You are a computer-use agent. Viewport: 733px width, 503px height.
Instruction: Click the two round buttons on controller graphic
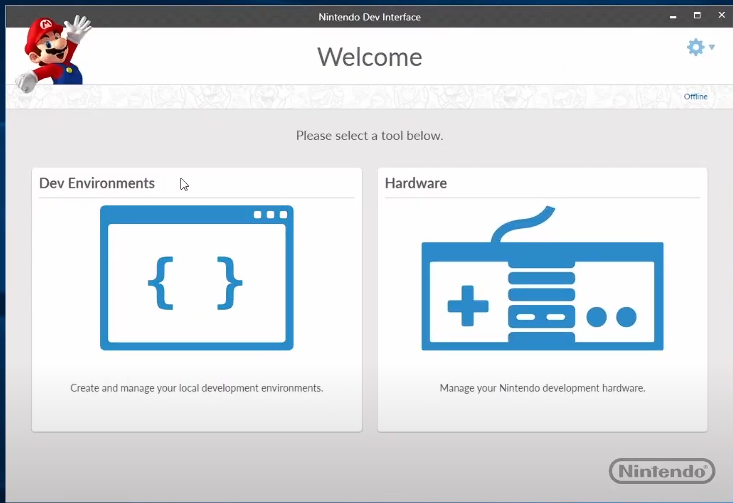point(611,317)
